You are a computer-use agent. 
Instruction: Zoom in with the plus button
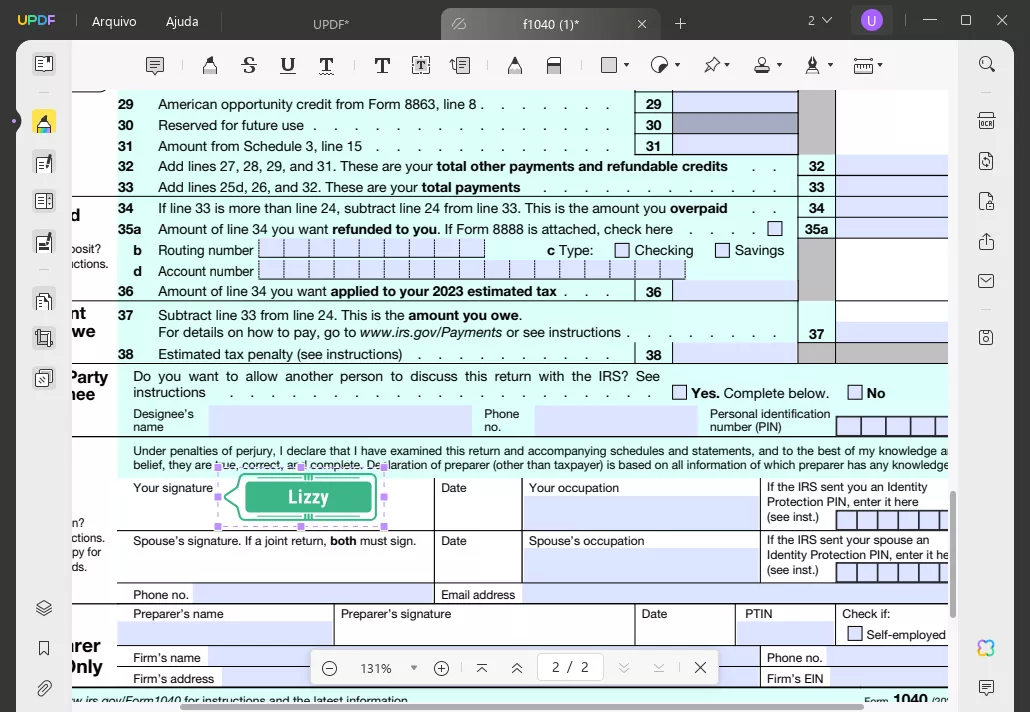click(441, 668)
